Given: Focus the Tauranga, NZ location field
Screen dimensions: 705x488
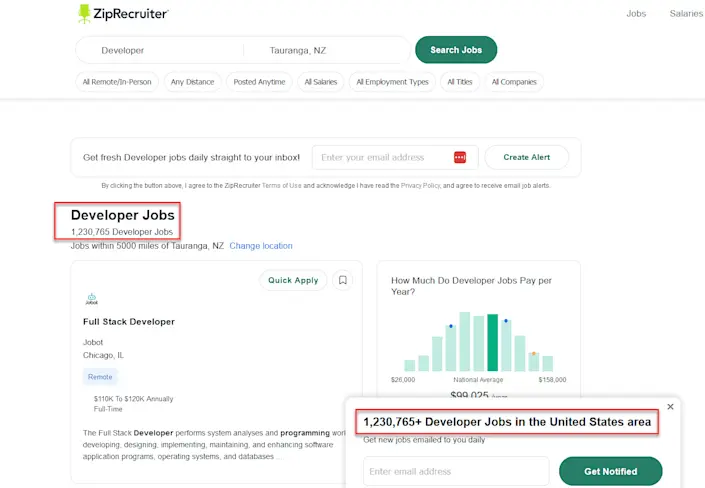Looking at the screenshot, I should [x=327, y=50].
